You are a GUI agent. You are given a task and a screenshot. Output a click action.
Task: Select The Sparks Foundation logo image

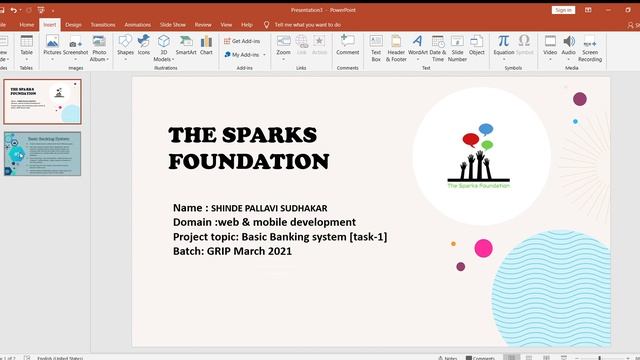[x=479, y=156]
